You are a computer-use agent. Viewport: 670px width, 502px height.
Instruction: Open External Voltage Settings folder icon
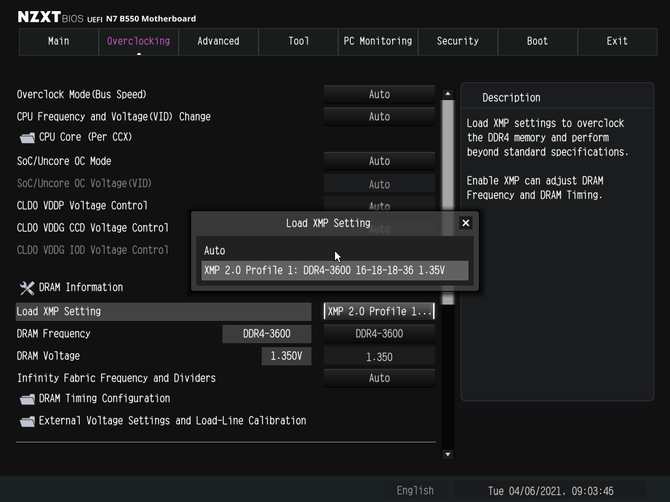click(27, 421)
